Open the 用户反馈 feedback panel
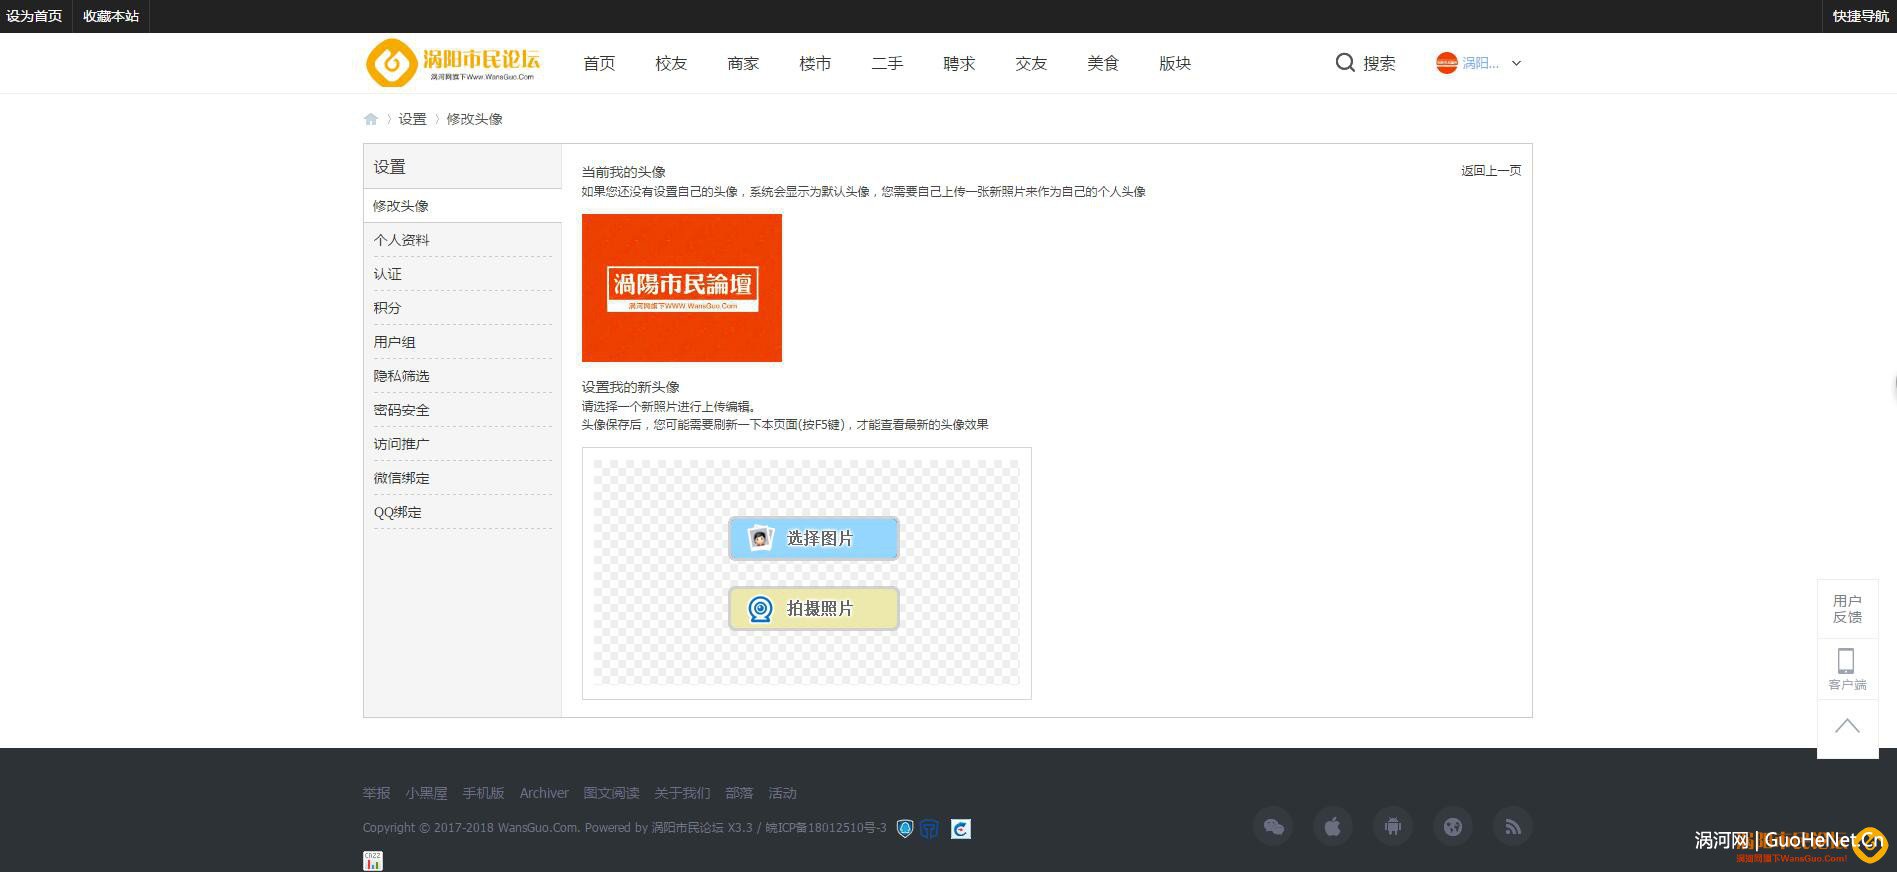Image resolution: width=1897 pixels, height=872 pixels. [x=1847, y=608]
